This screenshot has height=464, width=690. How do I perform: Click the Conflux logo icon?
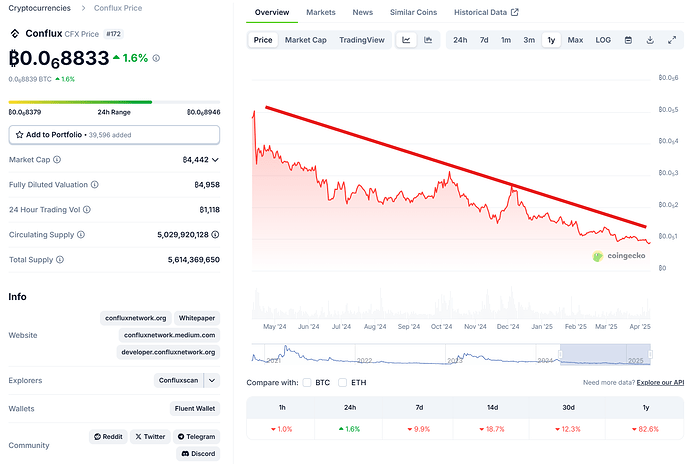(x=15, y=33)
